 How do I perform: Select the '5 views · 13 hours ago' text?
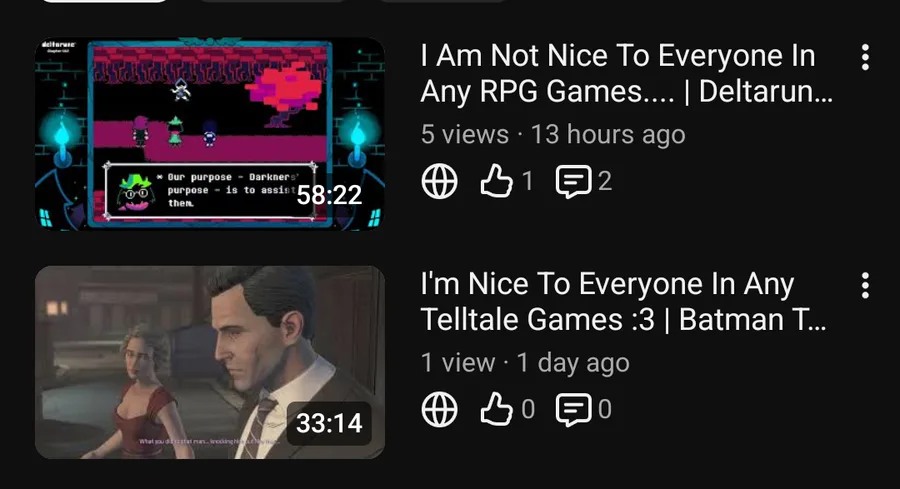pos(553,135)
